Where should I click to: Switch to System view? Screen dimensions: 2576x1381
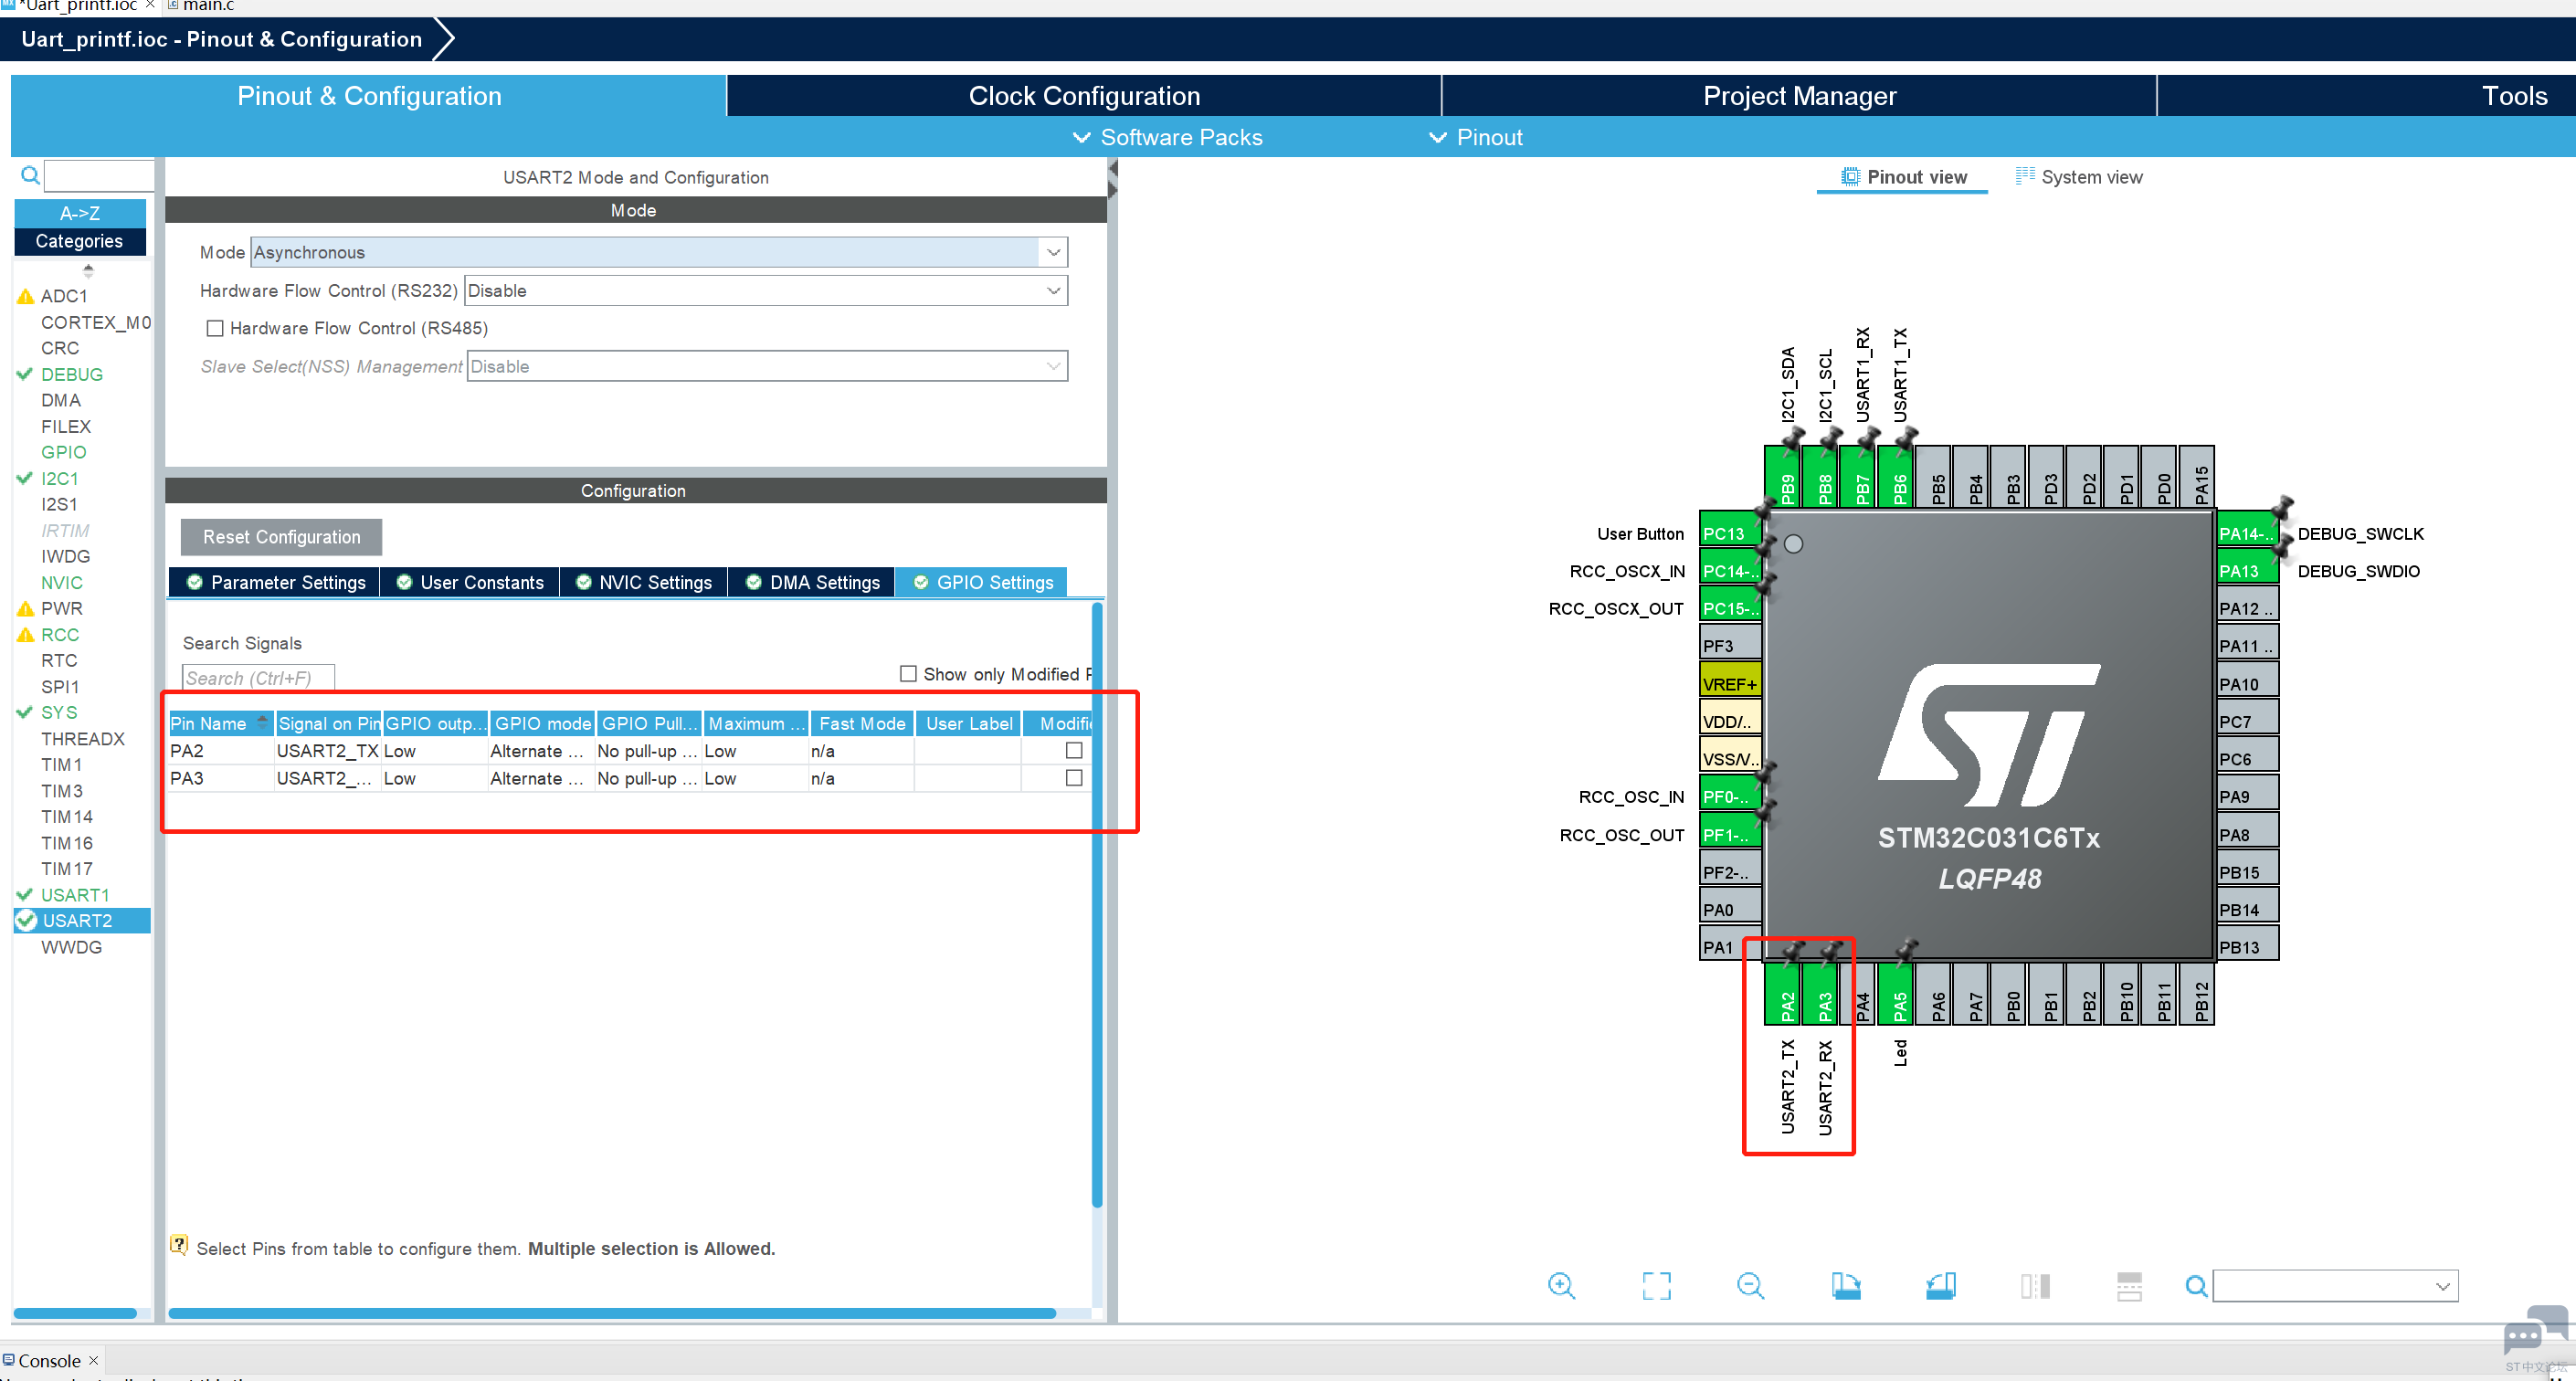click(2079, 177)
